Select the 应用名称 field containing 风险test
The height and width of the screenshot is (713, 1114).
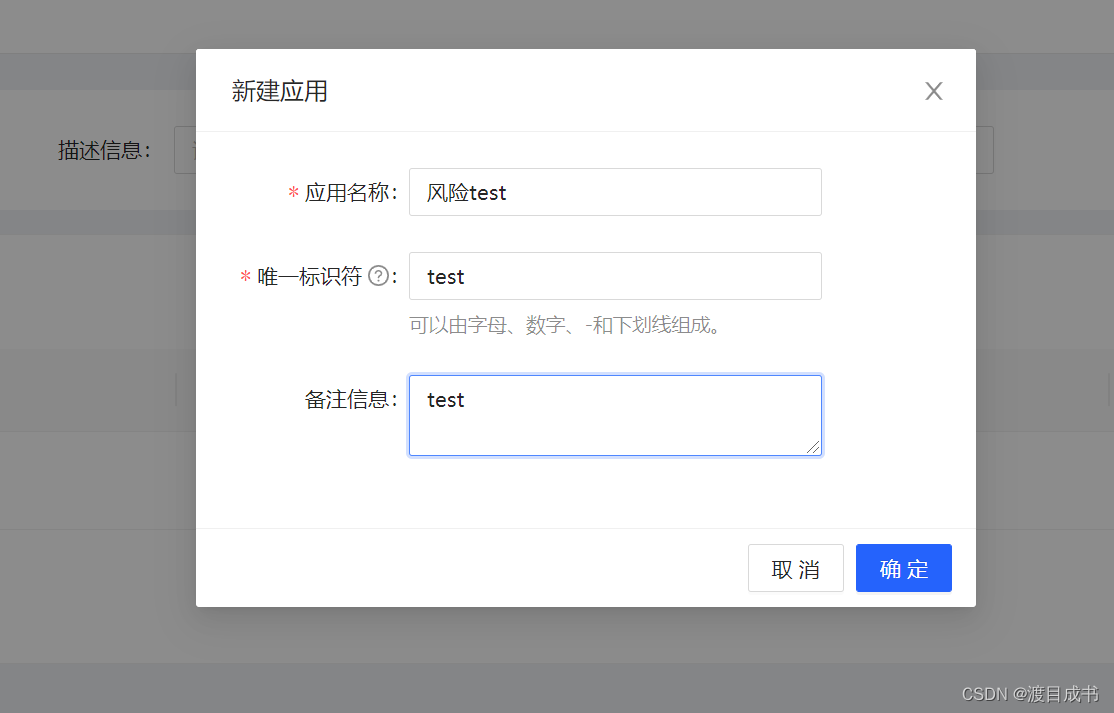(615, 192)
